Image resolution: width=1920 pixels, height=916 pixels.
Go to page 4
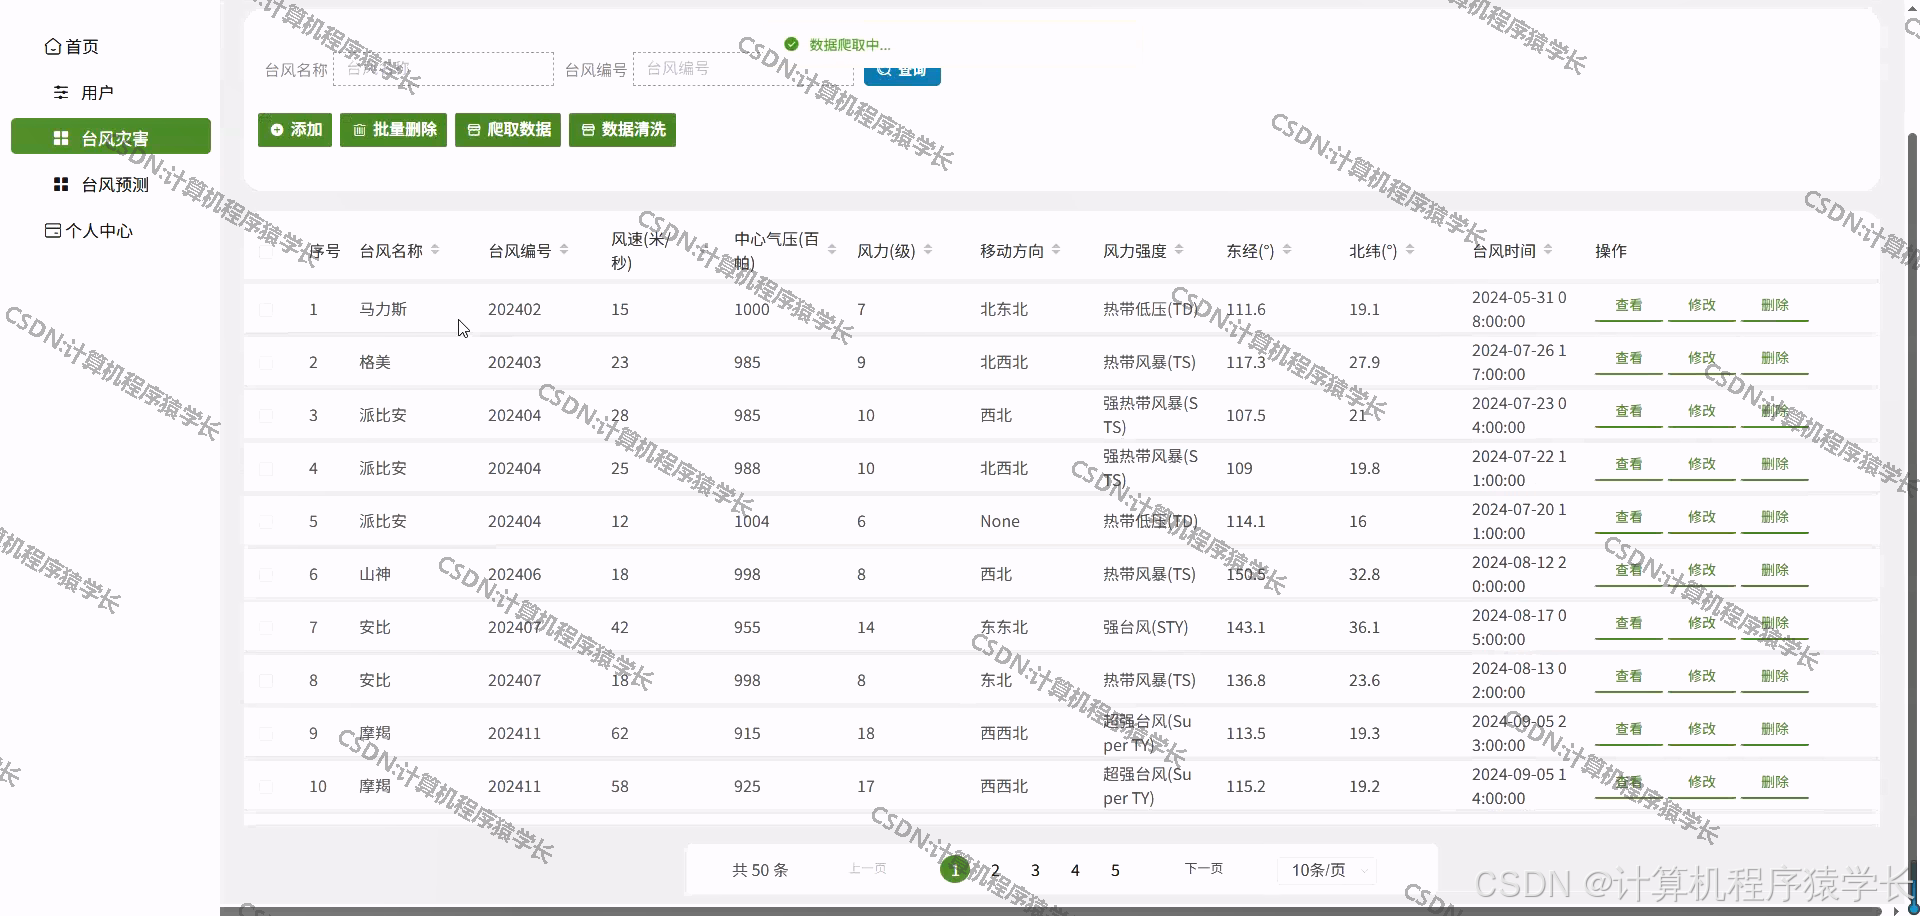click(1075, 870)
